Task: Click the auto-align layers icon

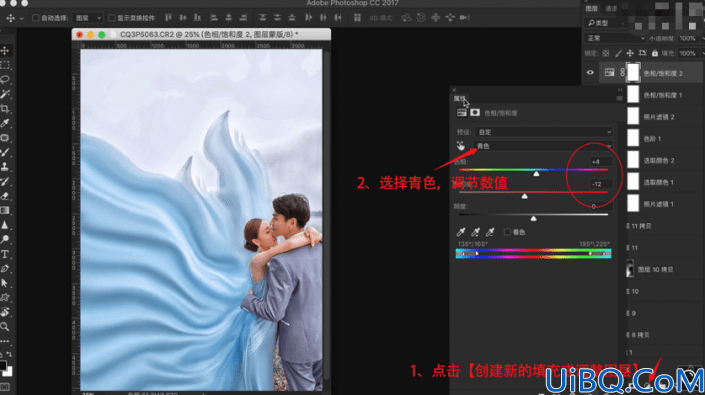Action: [357, 18]
